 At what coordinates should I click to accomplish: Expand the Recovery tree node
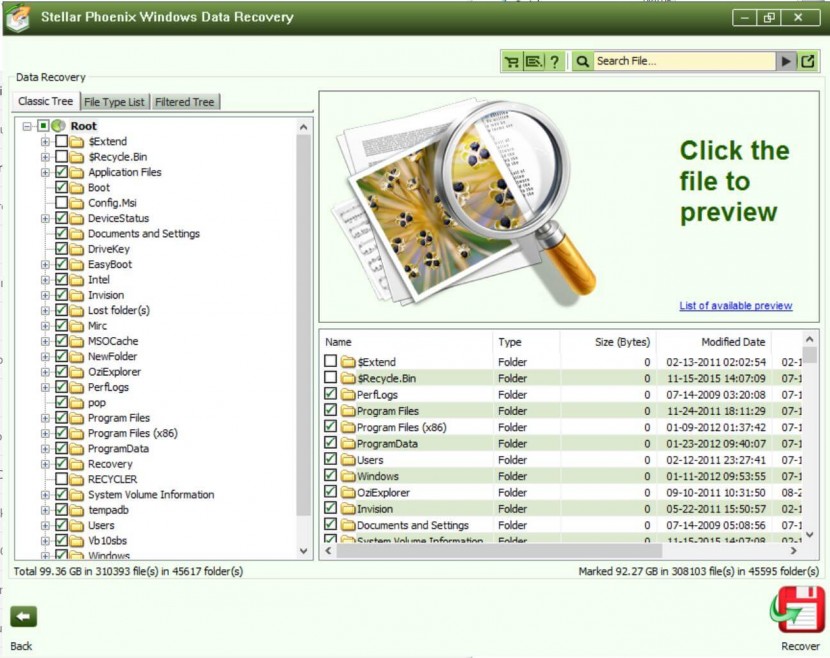[46, 464]
